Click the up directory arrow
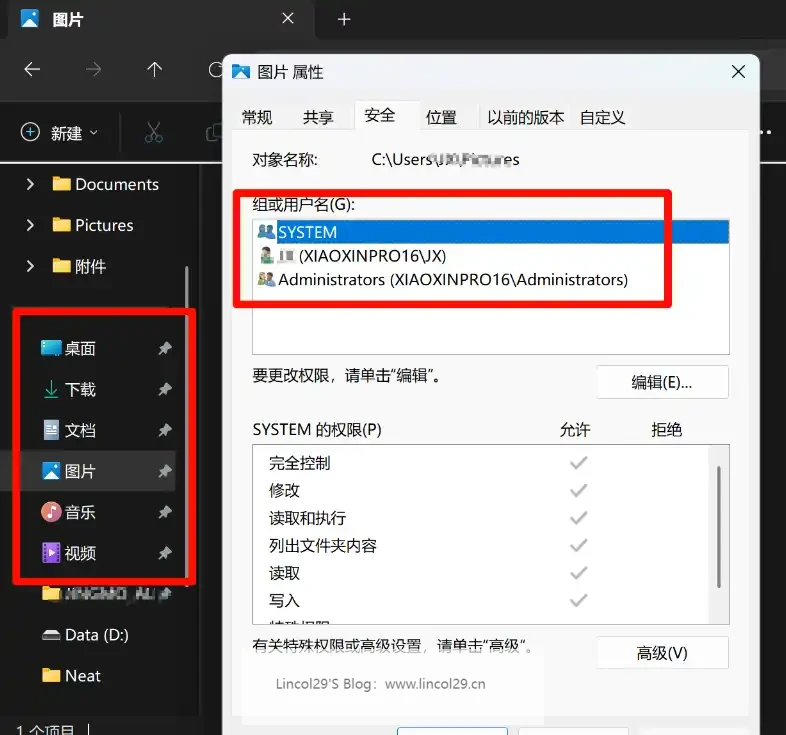This screenshot has width=786, height=735. coord(154,70)
